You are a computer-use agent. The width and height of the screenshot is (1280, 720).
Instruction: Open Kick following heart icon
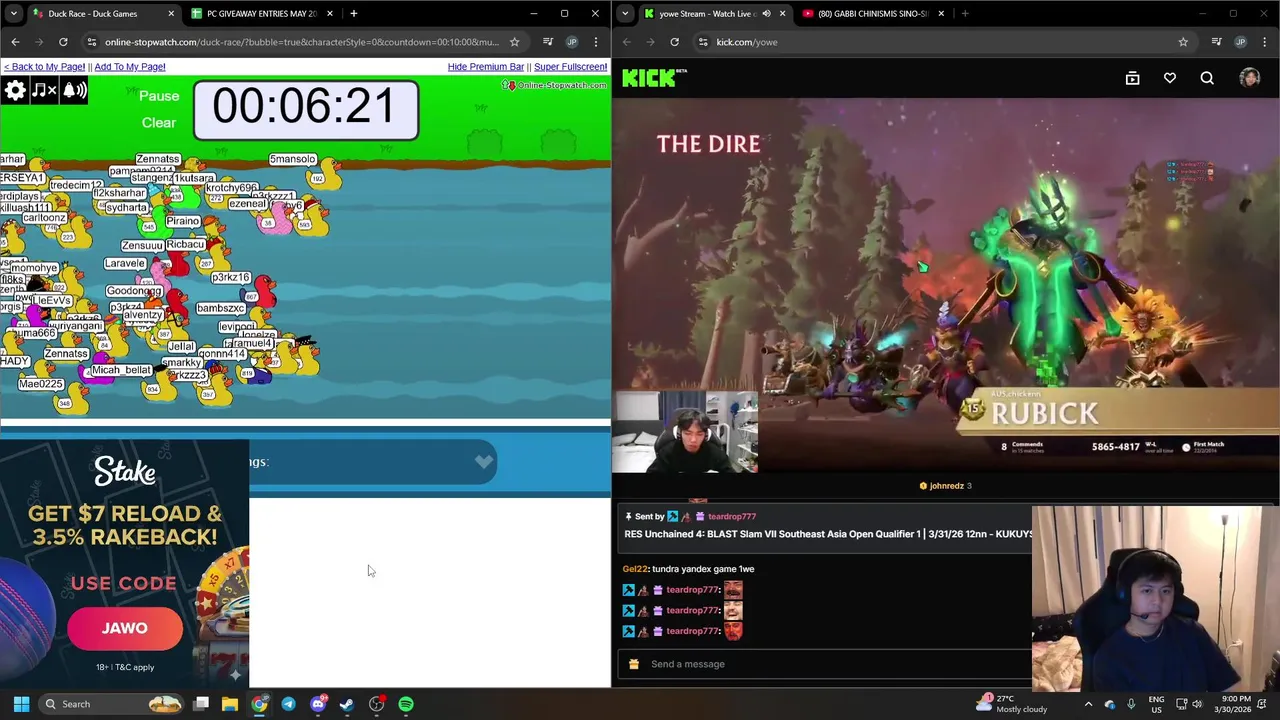[x=1170, y=78]
